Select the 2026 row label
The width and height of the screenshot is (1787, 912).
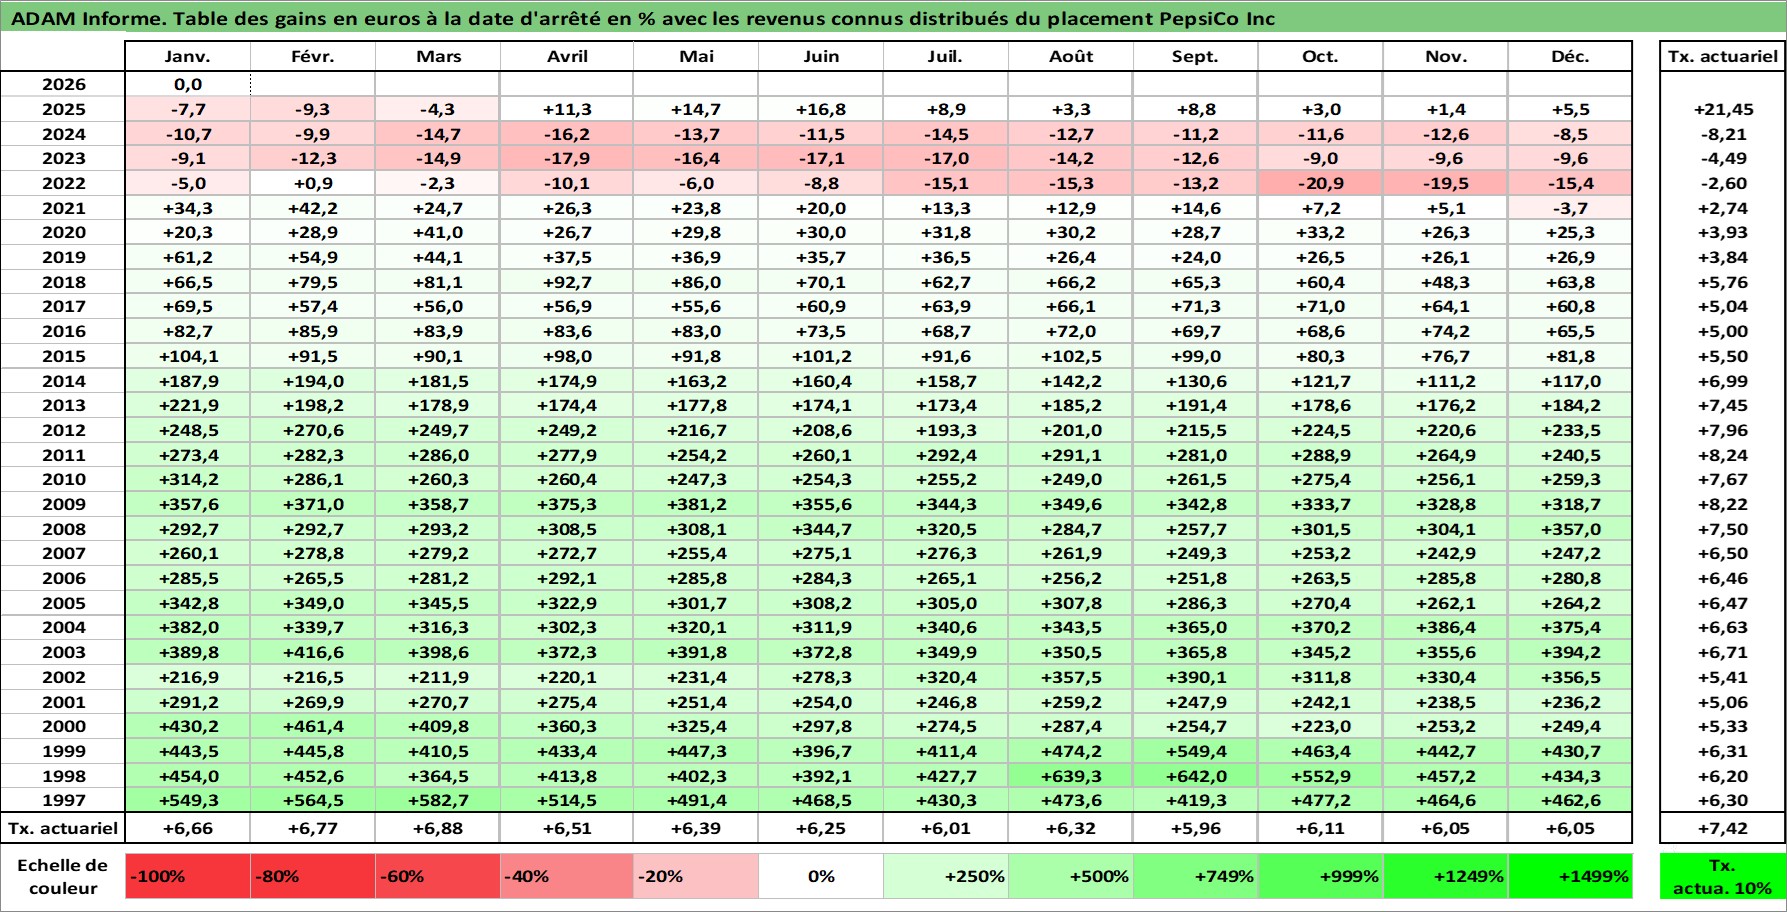coord(63,84)
